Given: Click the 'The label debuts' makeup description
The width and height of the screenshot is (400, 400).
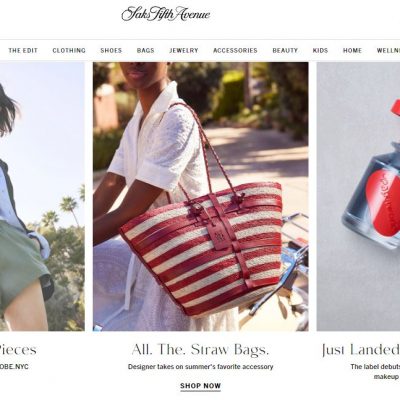Looking at the screenshot, I should click(x=375, y=371).
